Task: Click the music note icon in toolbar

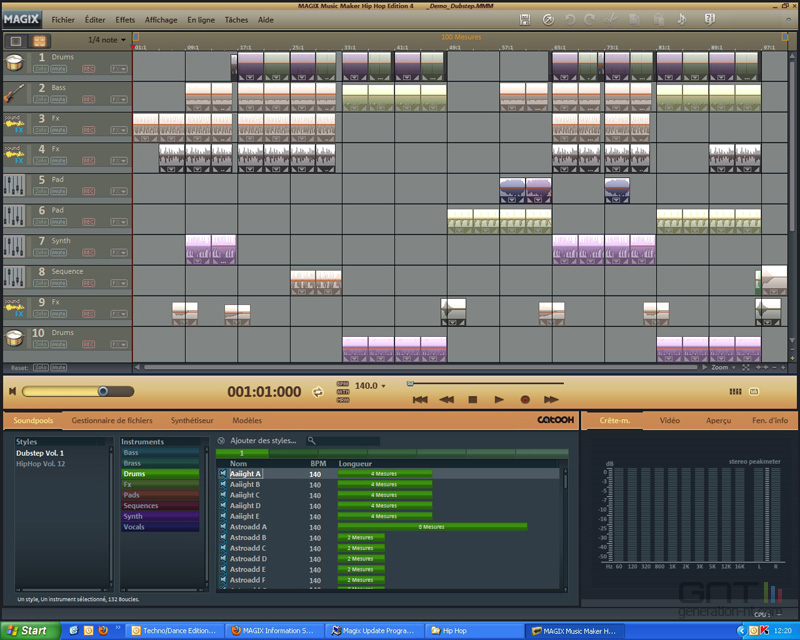Action: (x=682, y=20)
